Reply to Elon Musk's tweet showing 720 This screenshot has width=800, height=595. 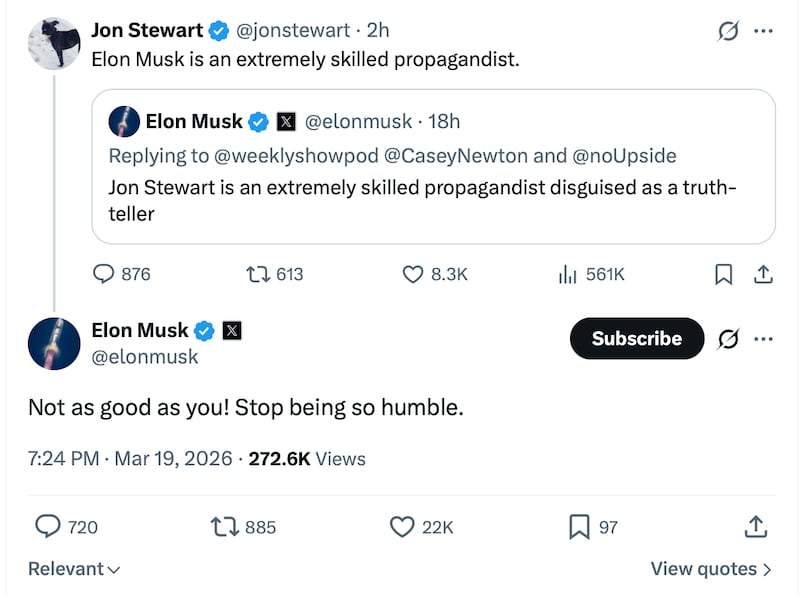(x=50, y=526)
